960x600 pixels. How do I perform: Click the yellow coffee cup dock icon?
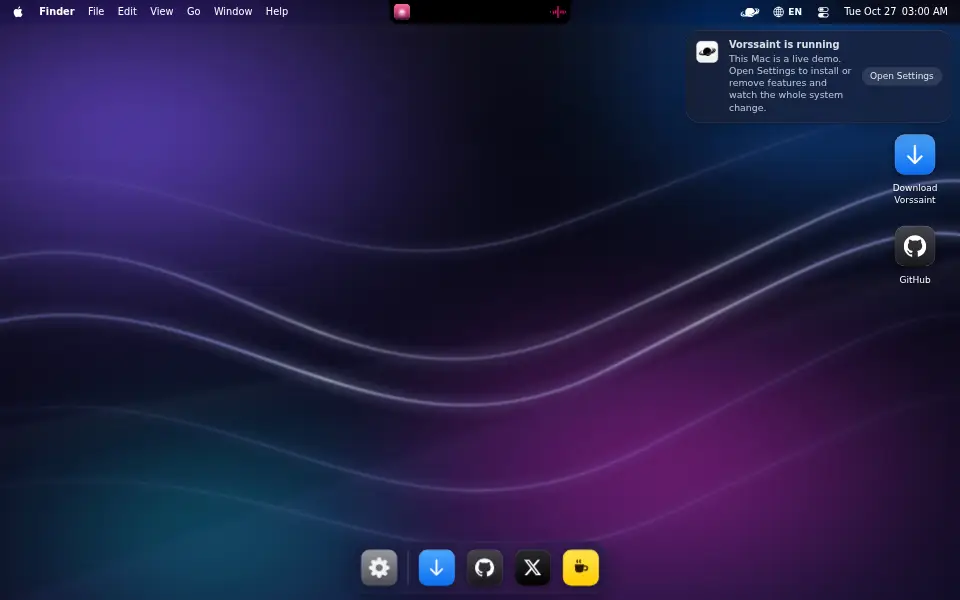click(x=581, y=568)
